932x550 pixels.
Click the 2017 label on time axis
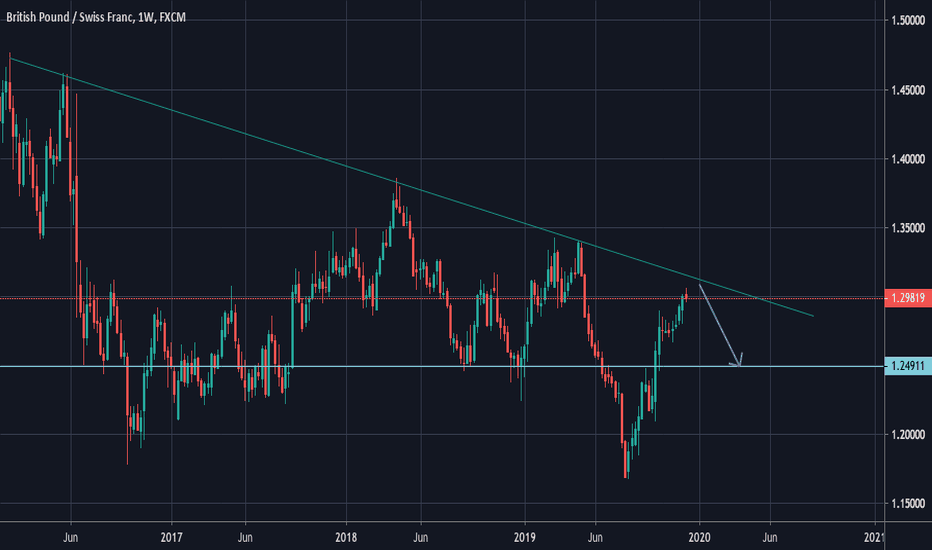point(171,538)
